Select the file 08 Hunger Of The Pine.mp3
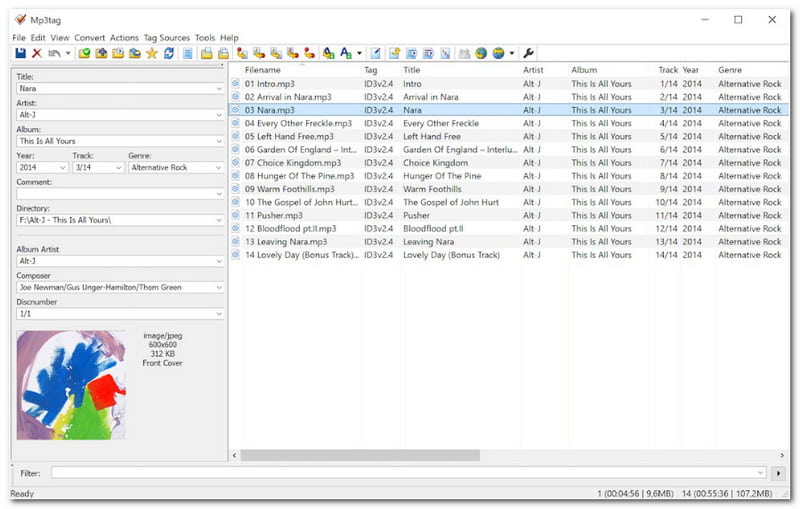 tap(299, 176)
